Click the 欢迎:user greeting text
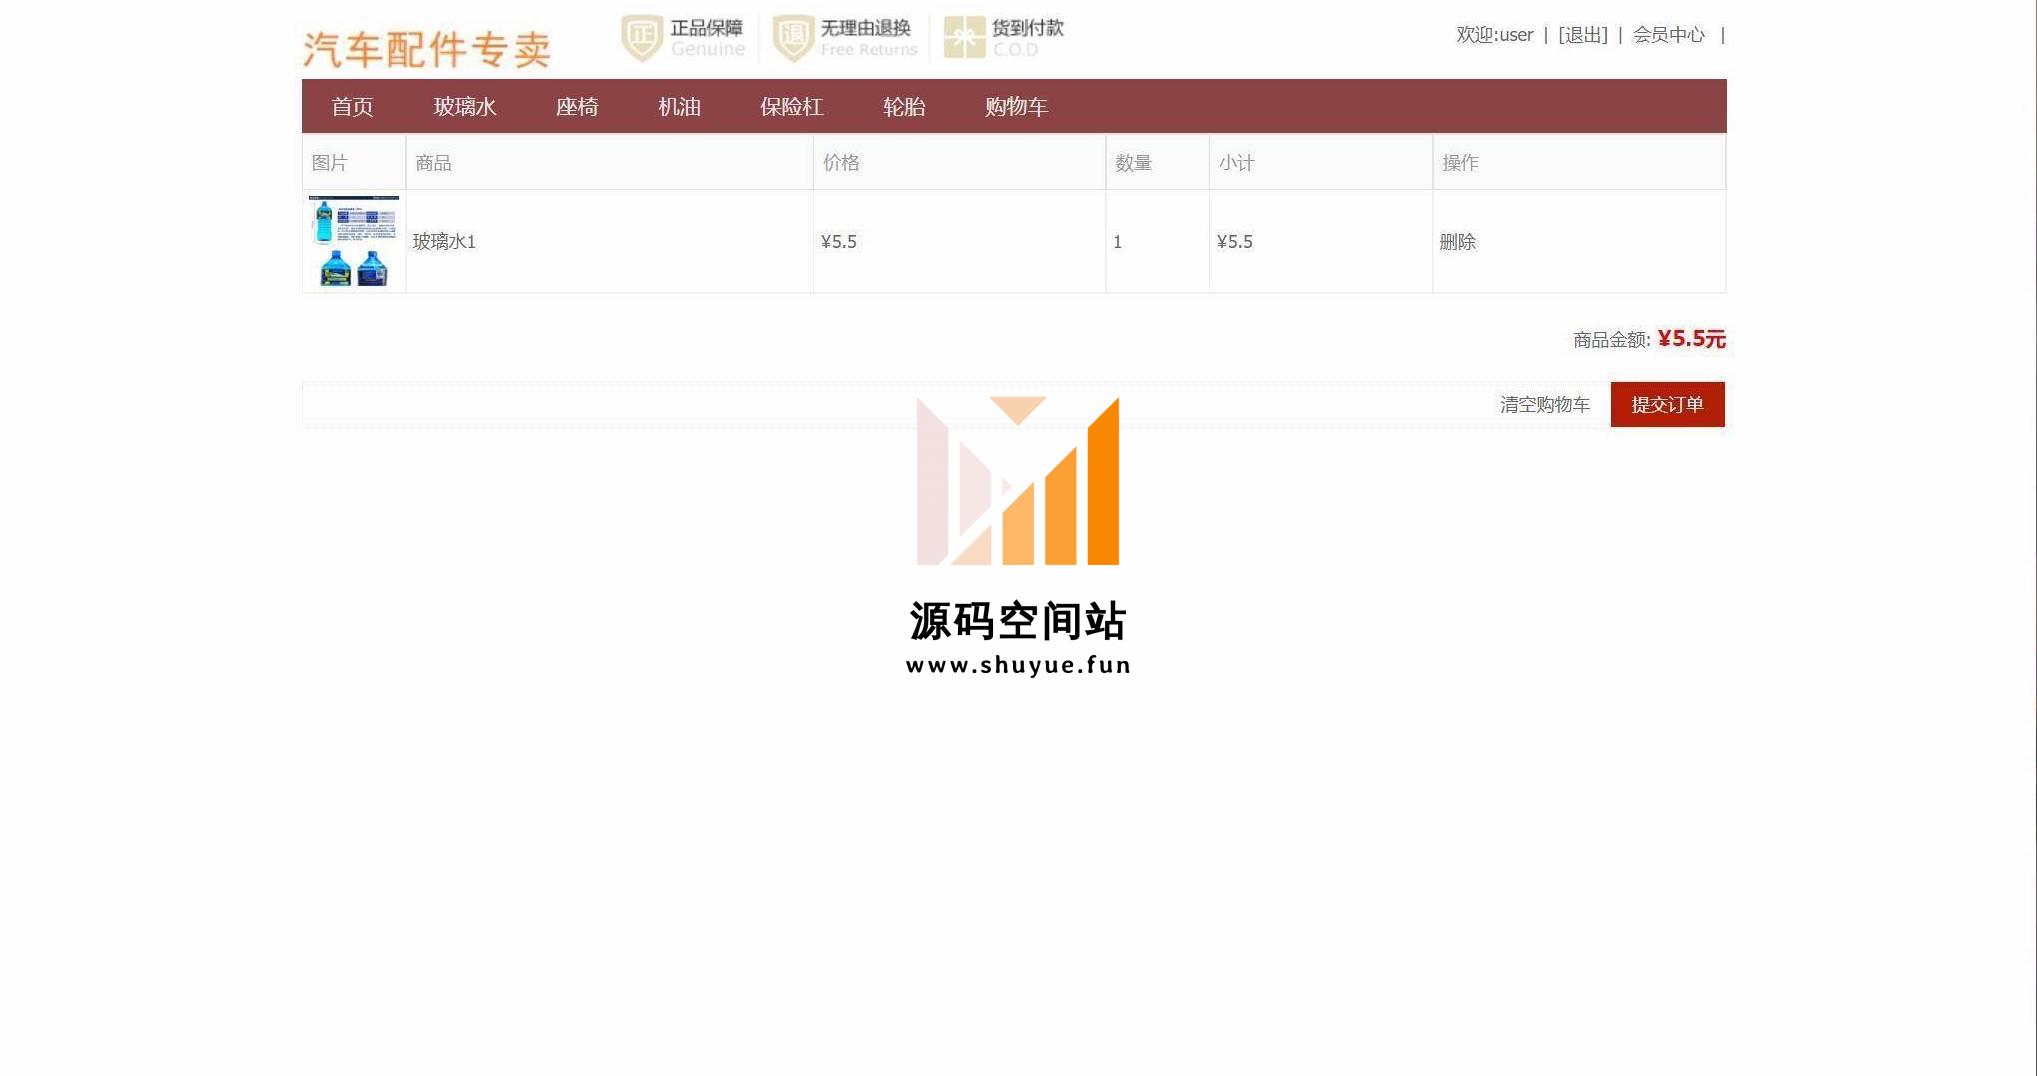The height and width of the screenshot is (1076, 2037). tap(1494, 35)
